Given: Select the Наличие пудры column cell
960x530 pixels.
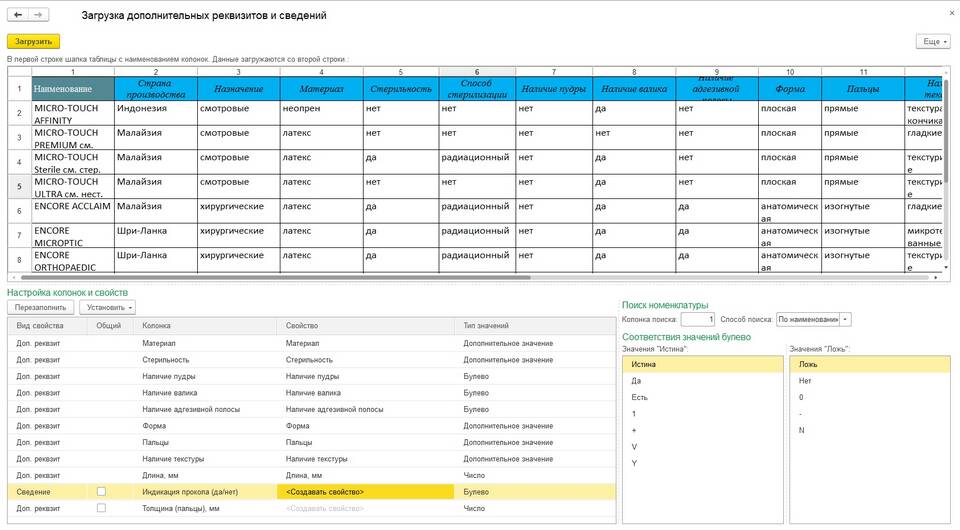Looking at the screenshot, I should click(x=205, y=376).
